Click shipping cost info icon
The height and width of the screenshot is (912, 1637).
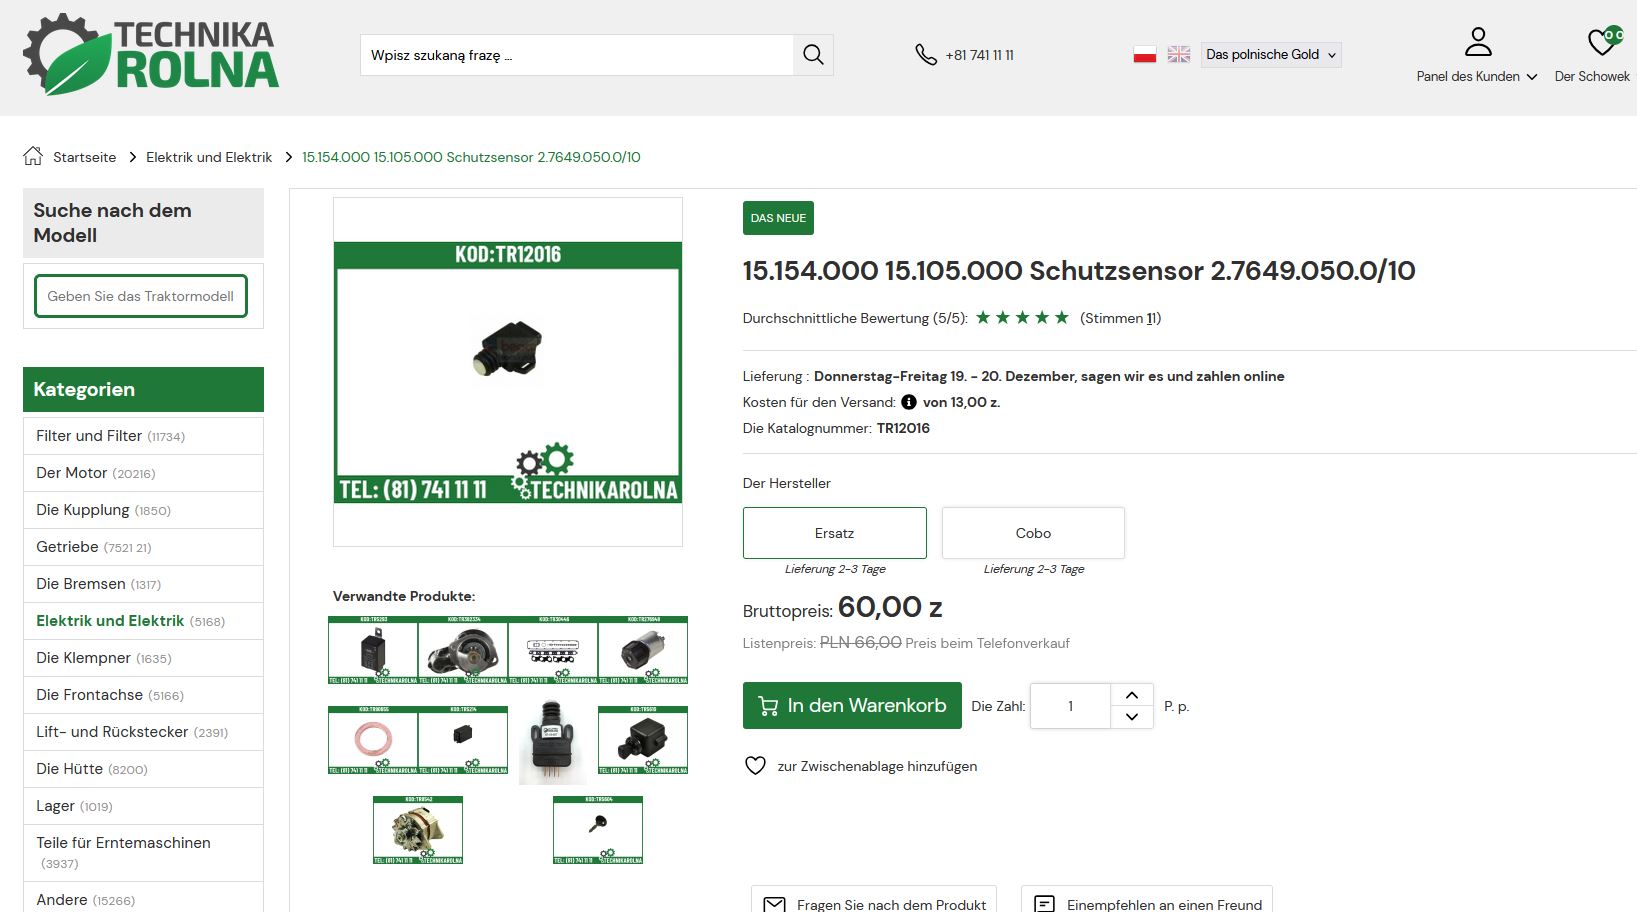908,402
